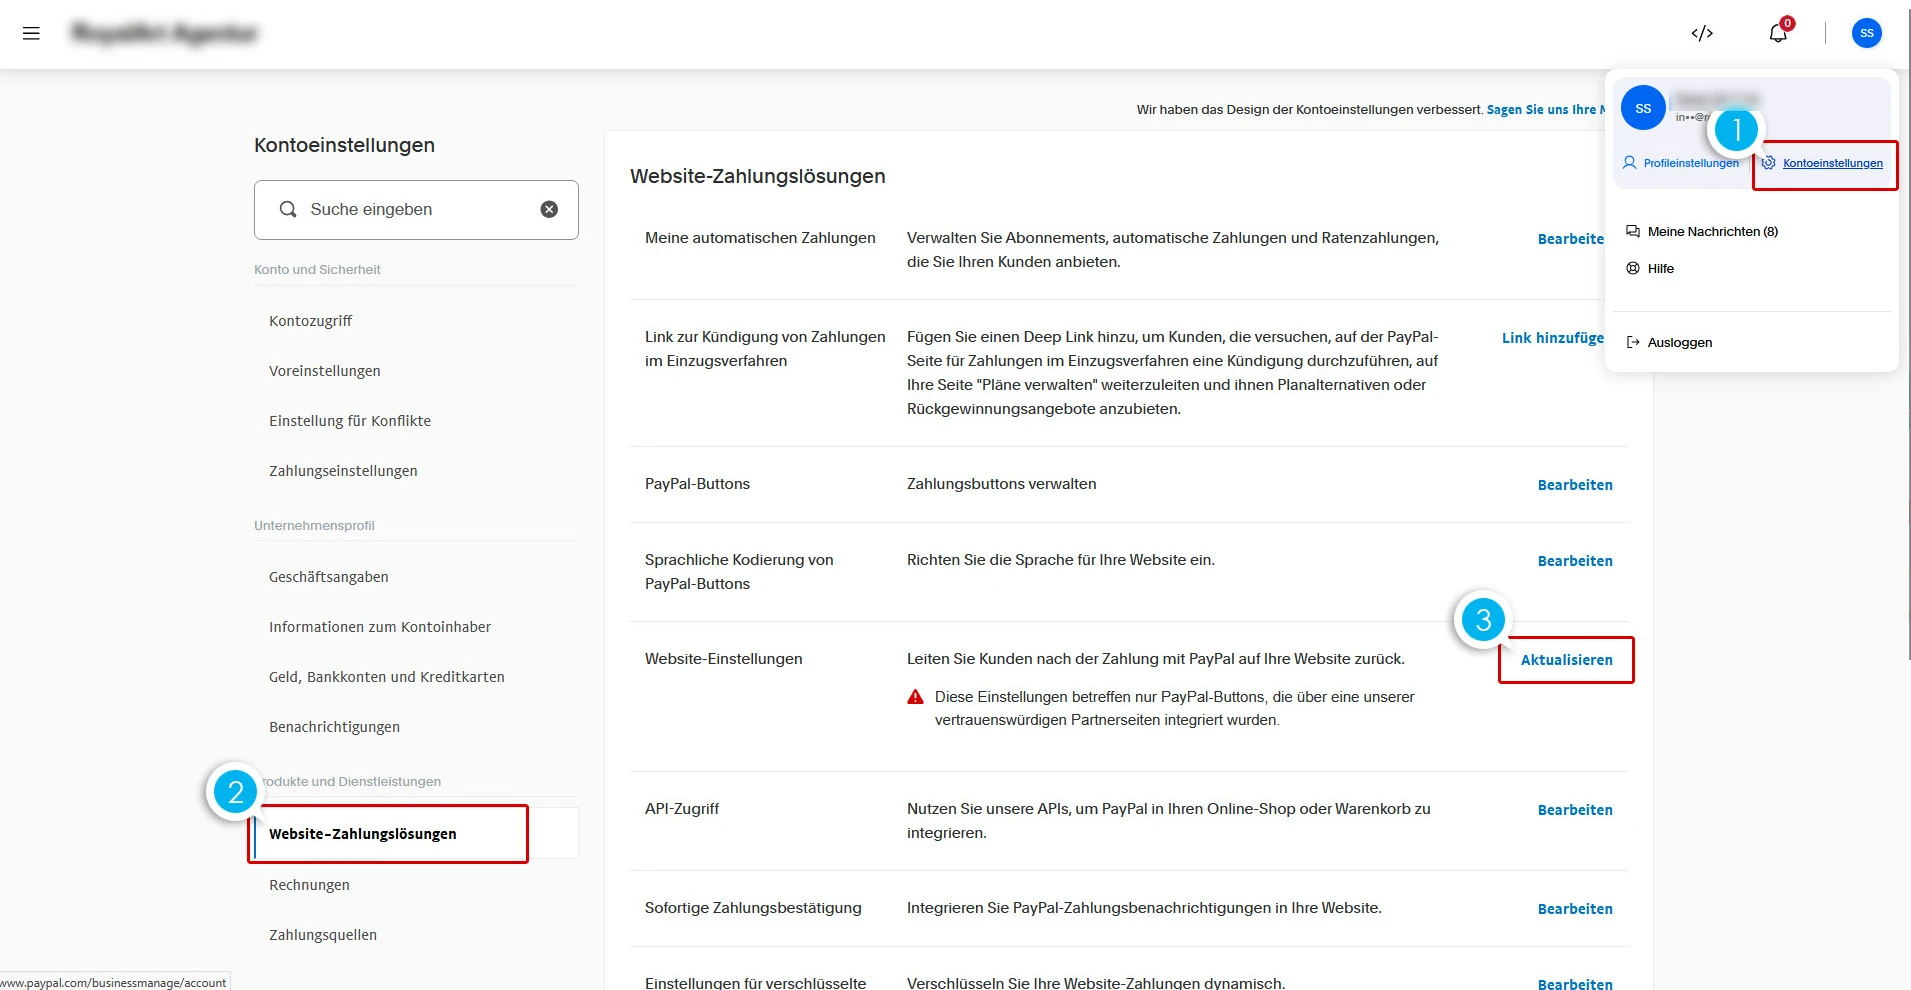This screenshot has width=1911, height=990.
Task: Click Bearbeiten for Meine automatischen Zahlungen
Action: [1571, 239]
